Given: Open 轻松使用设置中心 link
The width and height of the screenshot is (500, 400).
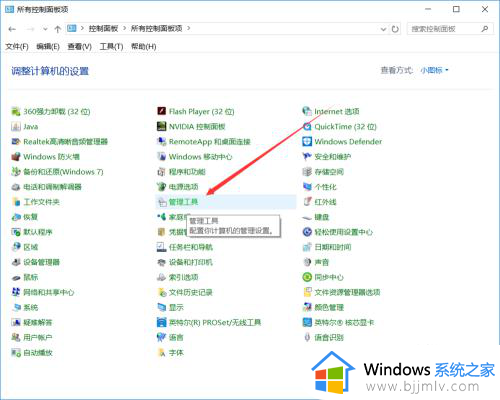Looking at the screenshot, I should point(344,232).
